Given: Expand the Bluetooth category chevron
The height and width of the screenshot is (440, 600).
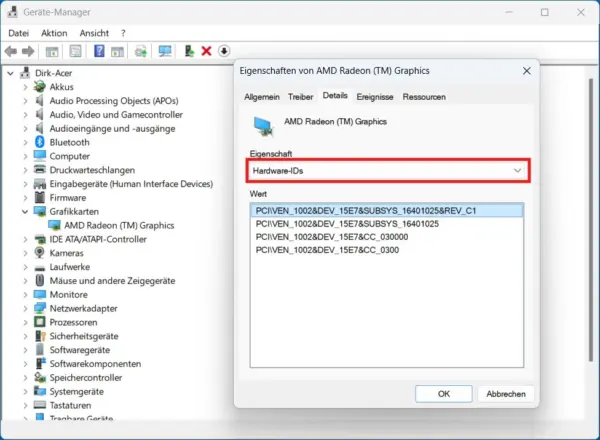Looking at the screenshot, I should point(25,142).
